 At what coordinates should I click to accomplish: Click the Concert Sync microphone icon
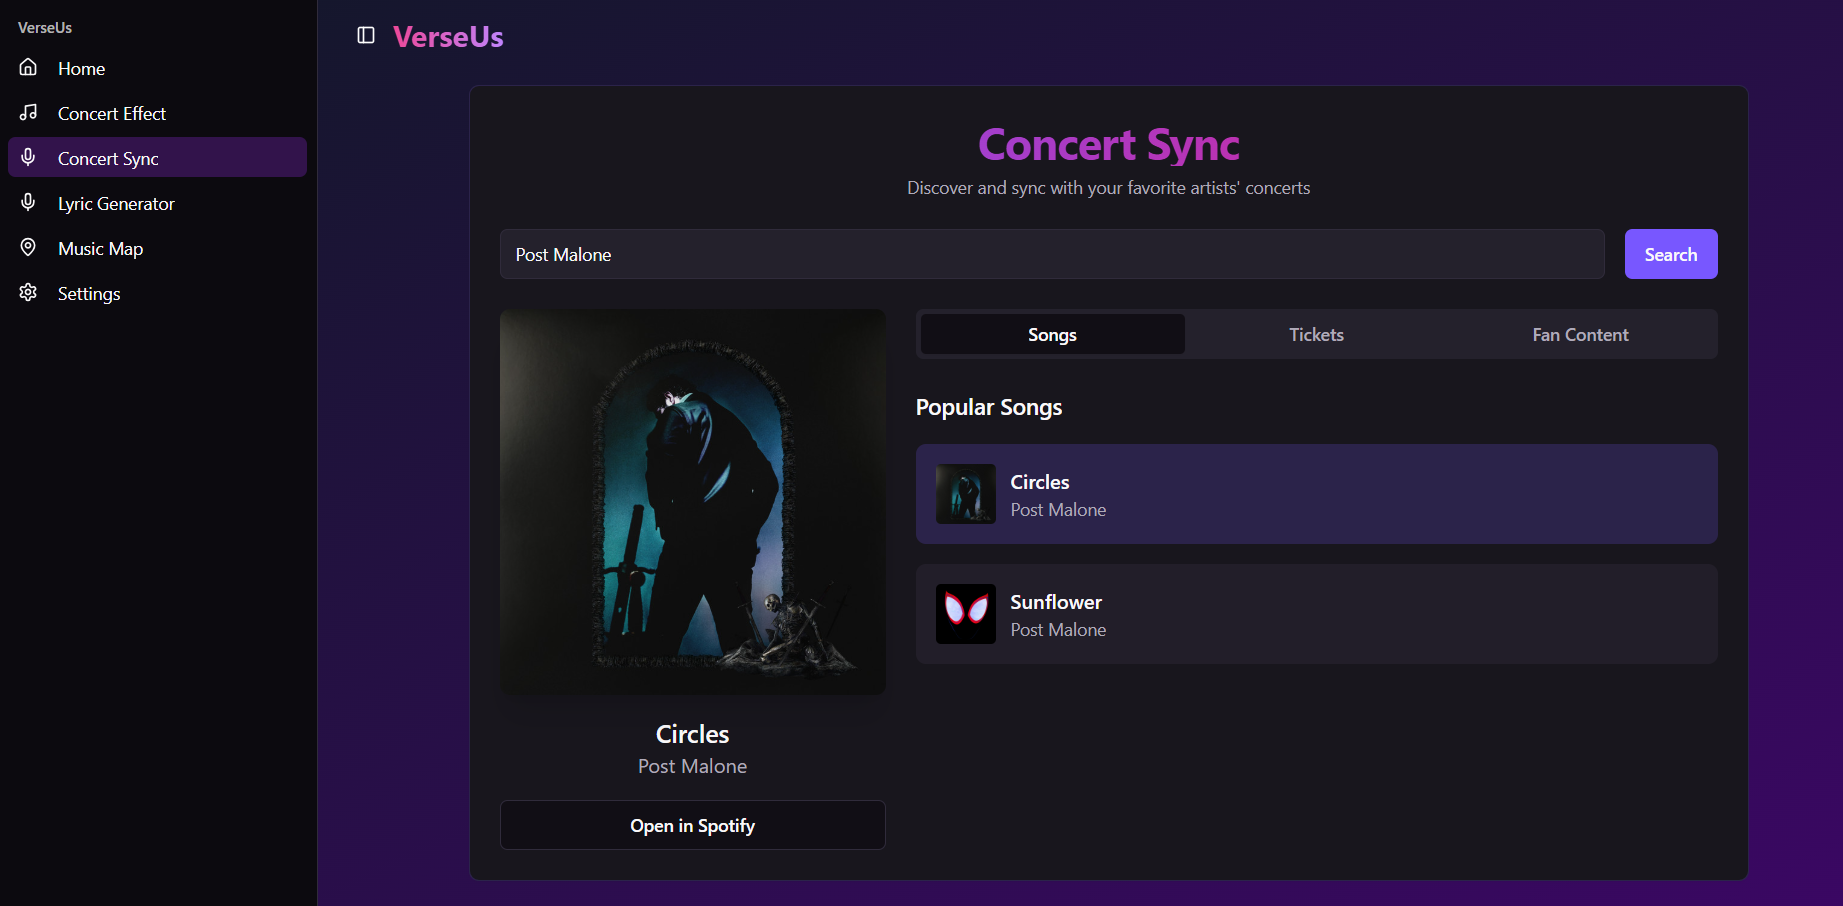click(x=28, y=158)
